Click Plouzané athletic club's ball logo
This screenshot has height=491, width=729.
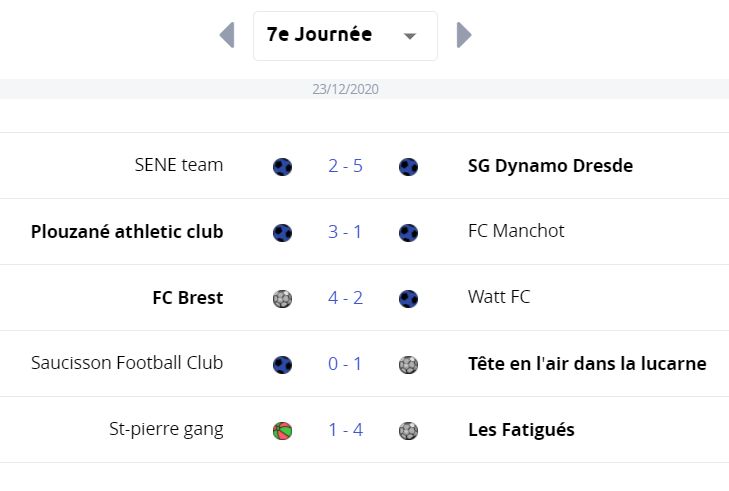point(282,232)
